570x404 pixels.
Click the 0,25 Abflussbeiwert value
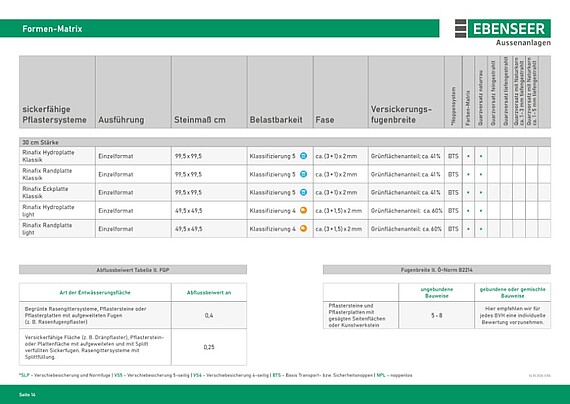(x=209, y=347)
